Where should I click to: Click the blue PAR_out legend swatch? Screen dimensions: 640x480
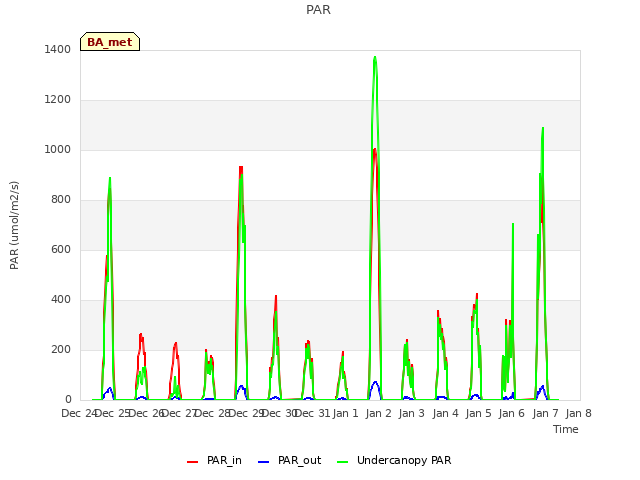(263, 462)
